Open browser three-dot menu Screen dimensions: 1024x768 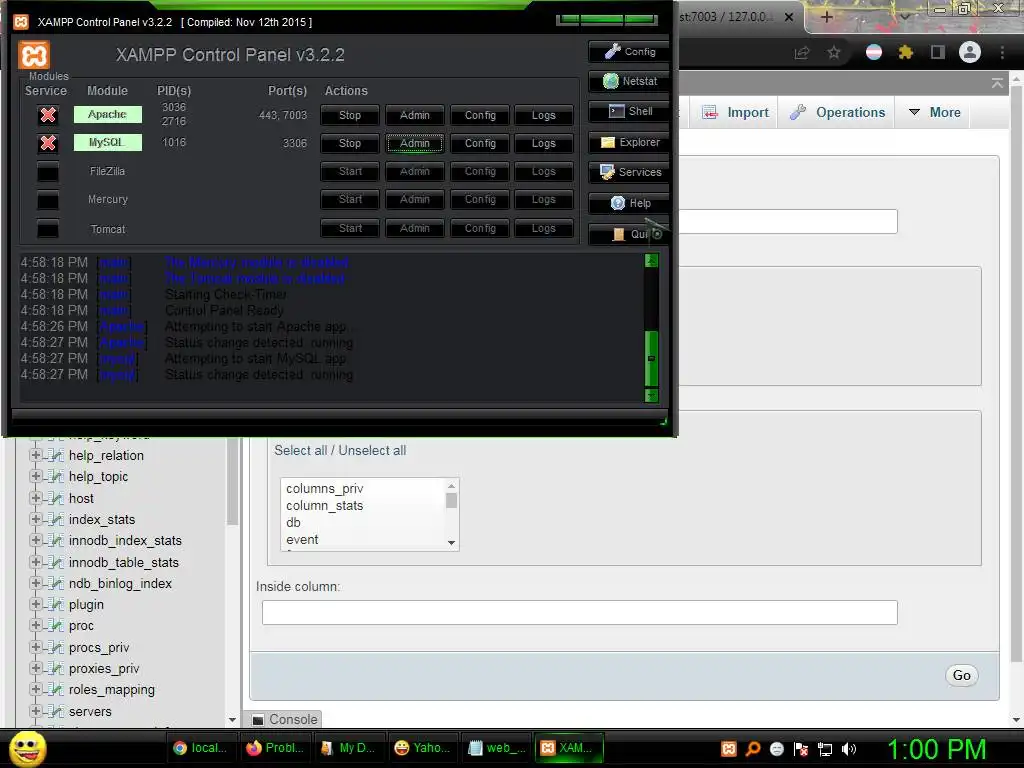[1002, 52]
